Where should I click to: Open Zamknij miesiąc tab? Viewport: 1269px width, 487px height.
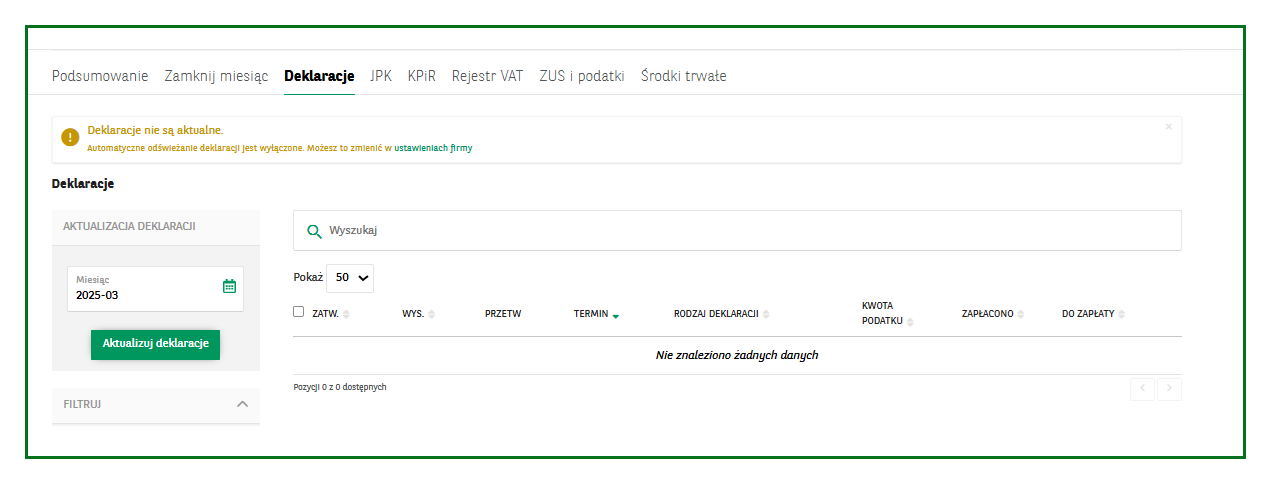(x=216, y=76)
